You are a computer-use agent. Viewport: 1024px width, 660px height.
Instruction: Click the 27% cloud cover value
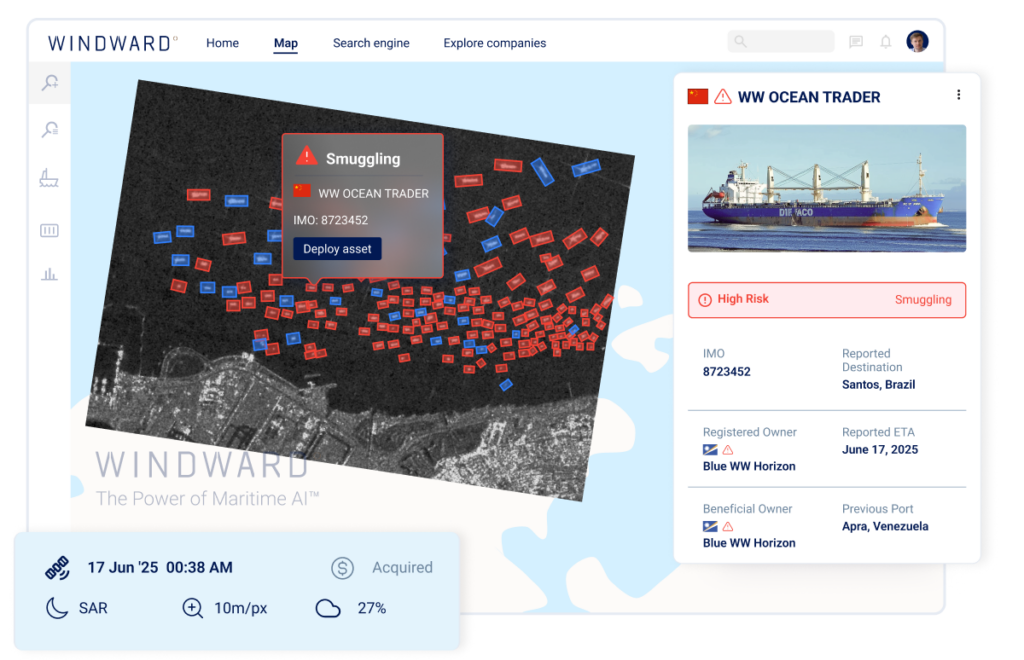click(x=372, y=608)
